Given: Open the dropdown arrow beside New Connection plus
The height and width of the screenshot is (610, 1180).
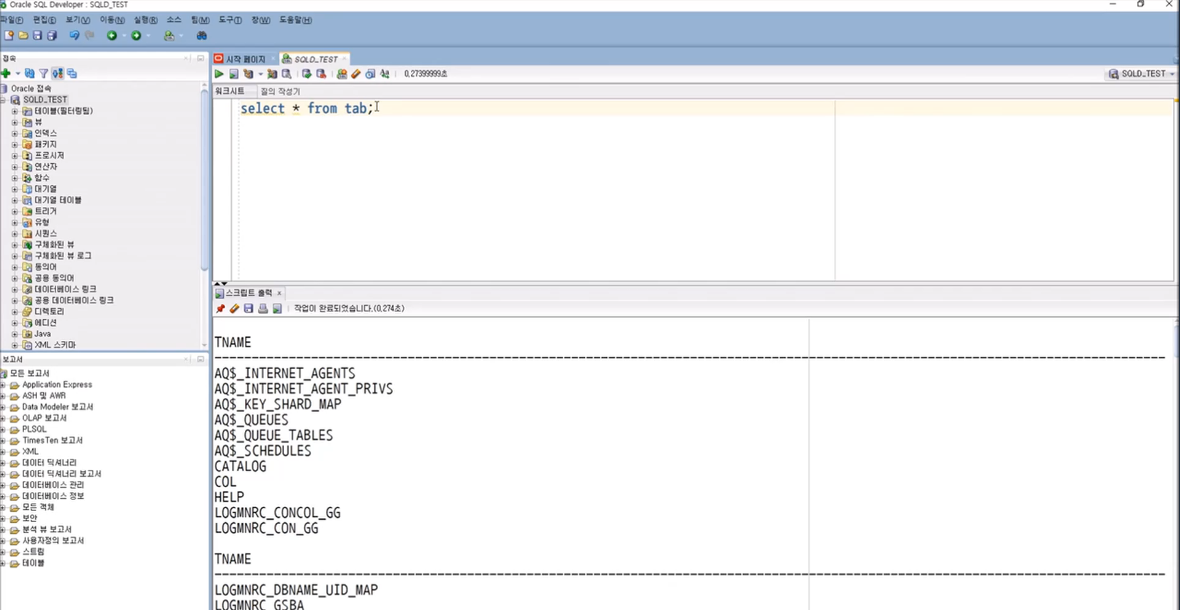Looking at the screenshot, I should 17,74.
